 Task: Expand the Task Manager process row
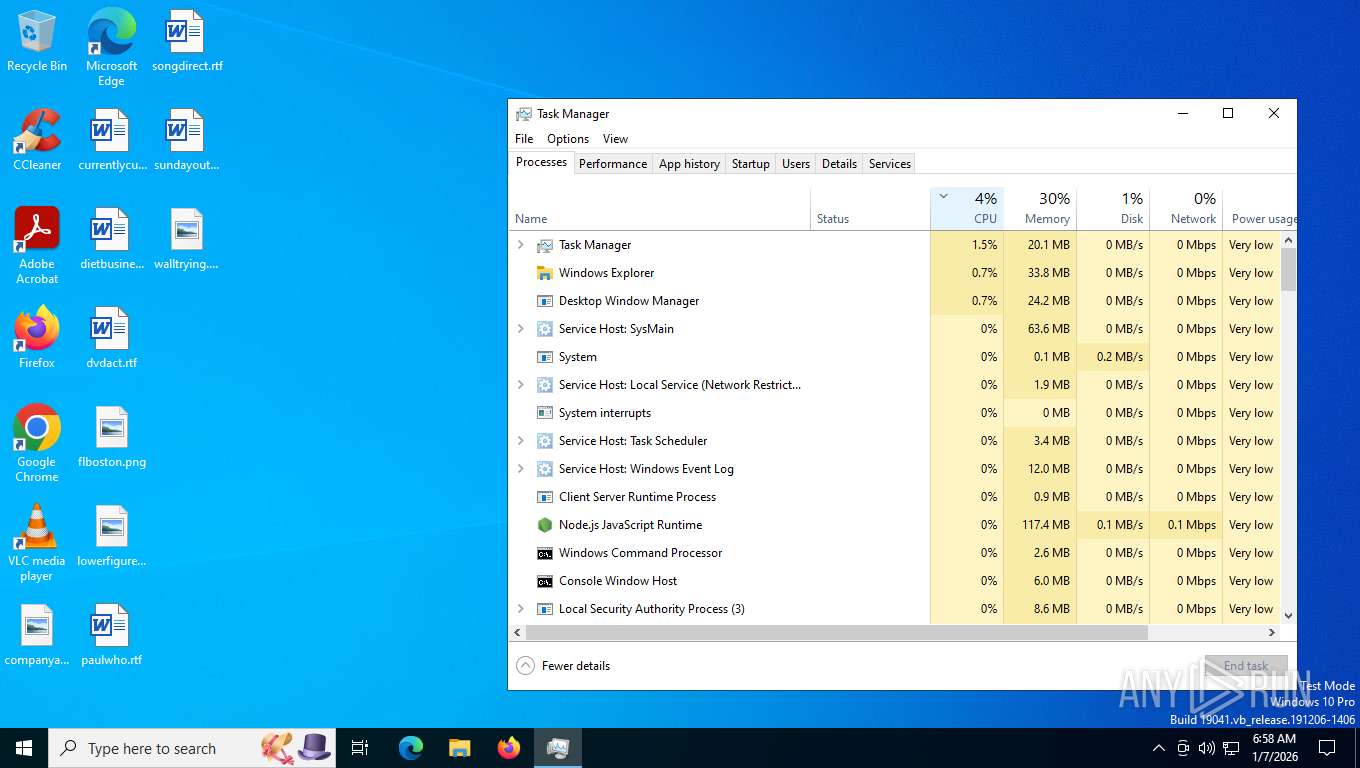pos(520,245)
